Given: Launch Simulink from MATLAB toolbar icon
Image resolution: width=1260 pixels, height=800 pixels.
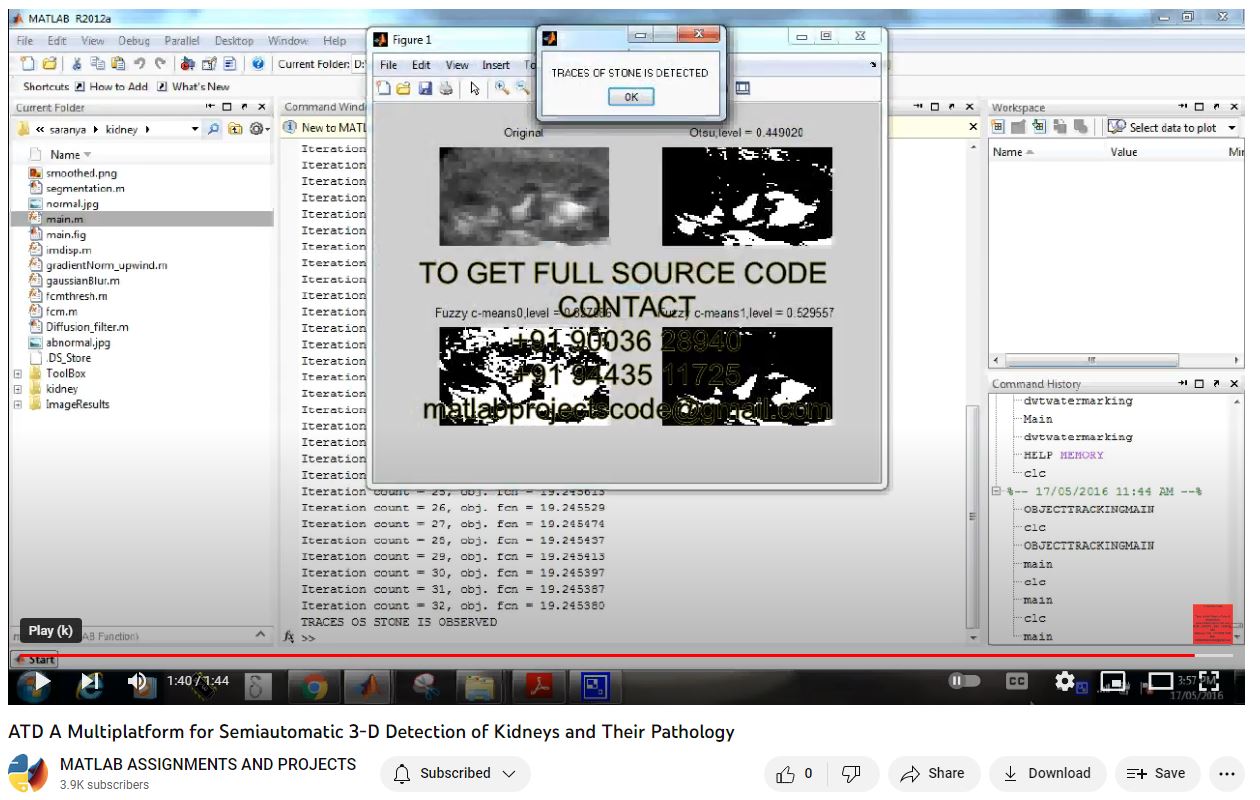Looking at the screenshot, I should (187, 64).
